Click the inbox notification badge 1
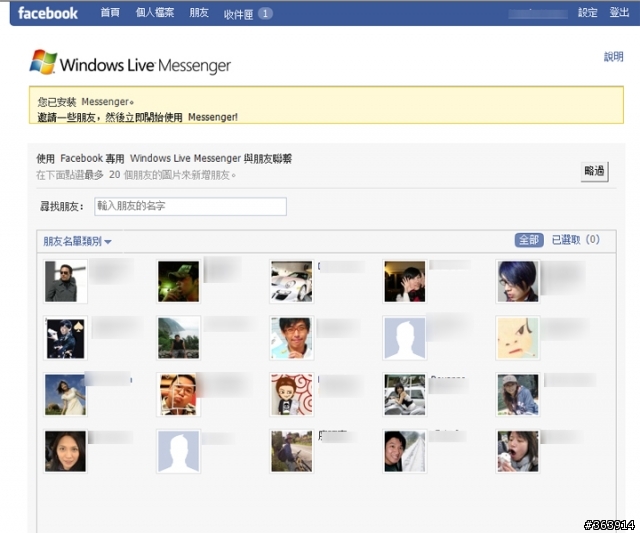640x533 pixels. coord(265,14)
